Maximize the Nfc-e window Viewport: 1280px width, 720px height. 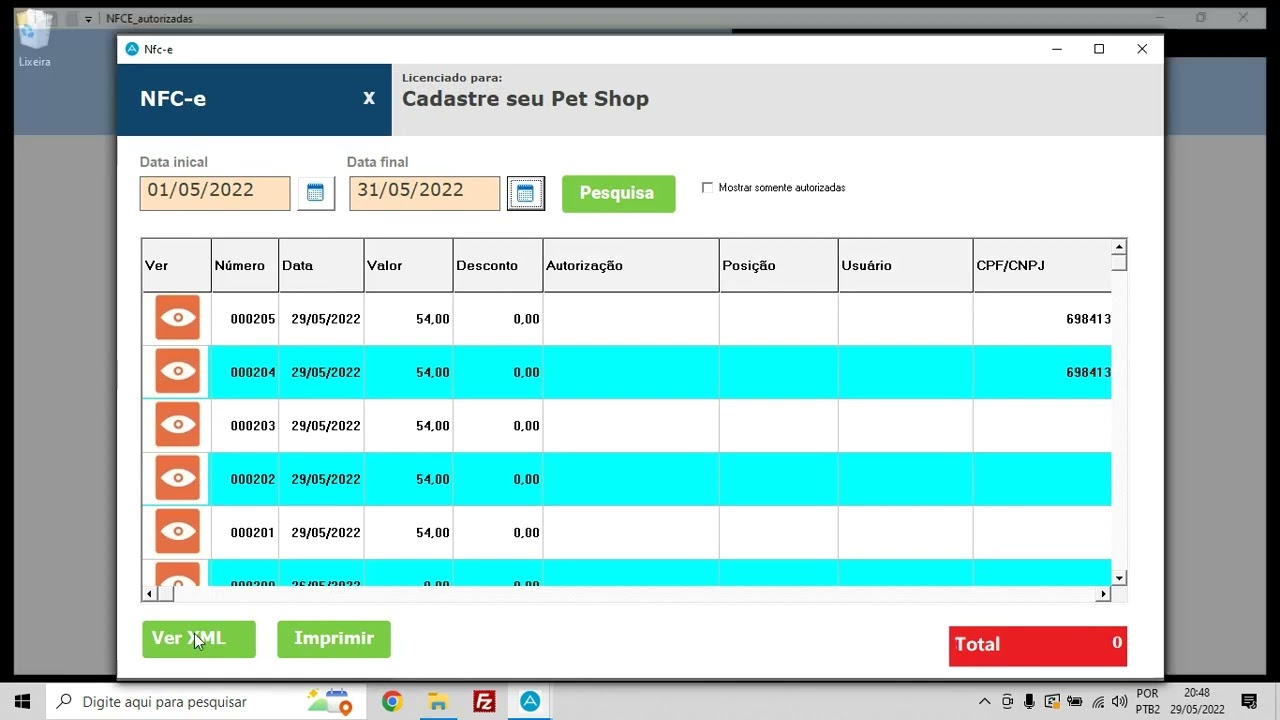click(x=1099, y=49)
